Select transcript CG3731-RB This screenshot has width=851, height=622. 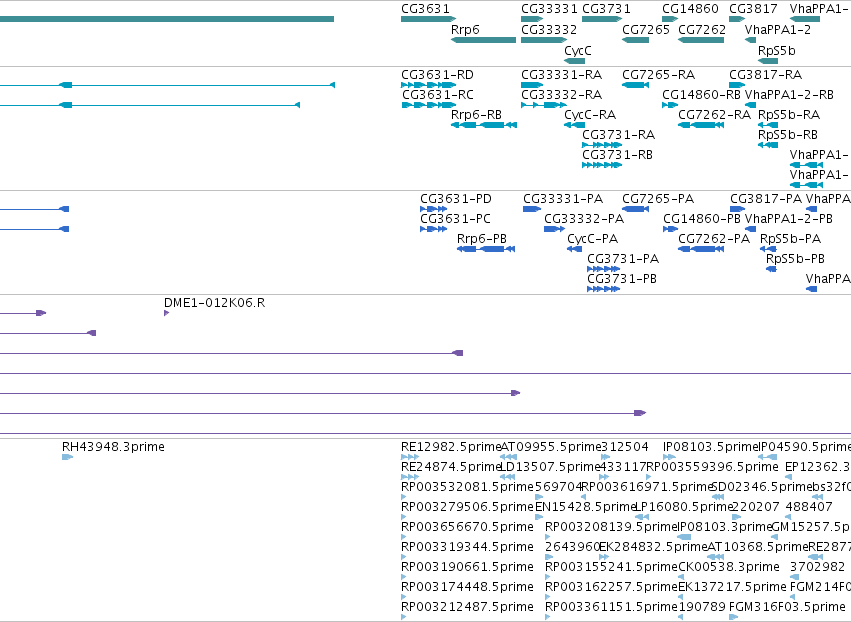[618, 155]
